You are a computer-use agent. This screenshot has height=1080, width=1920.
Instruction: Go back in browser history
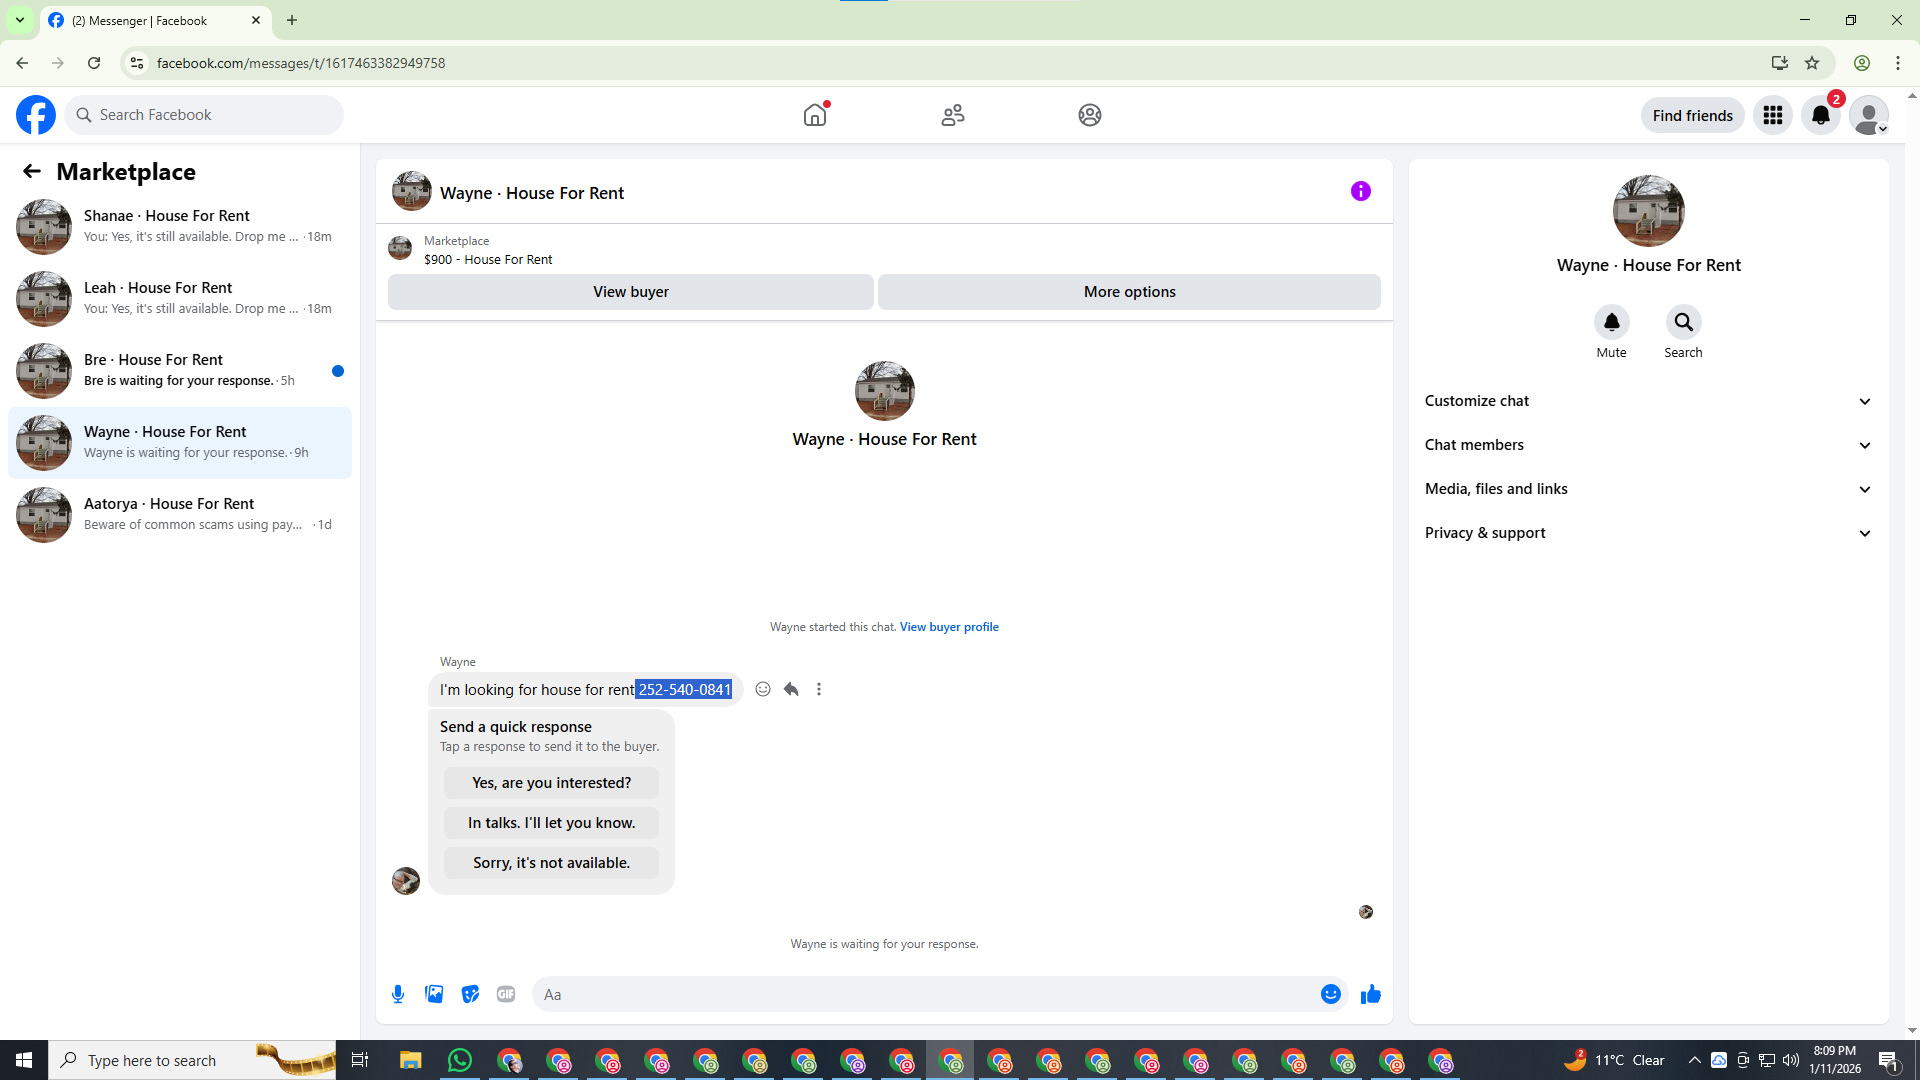click(x=22, y=63)
